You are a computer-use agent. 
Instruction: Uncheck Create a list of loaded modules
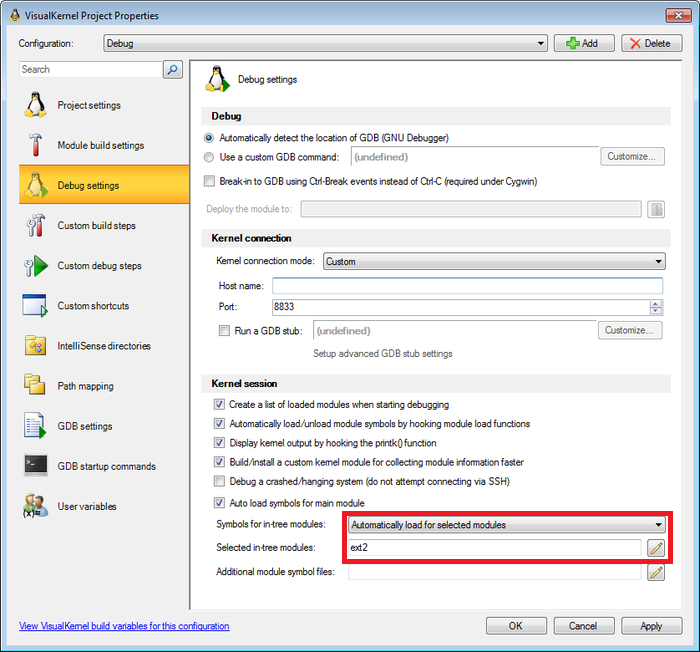point(219,404)
